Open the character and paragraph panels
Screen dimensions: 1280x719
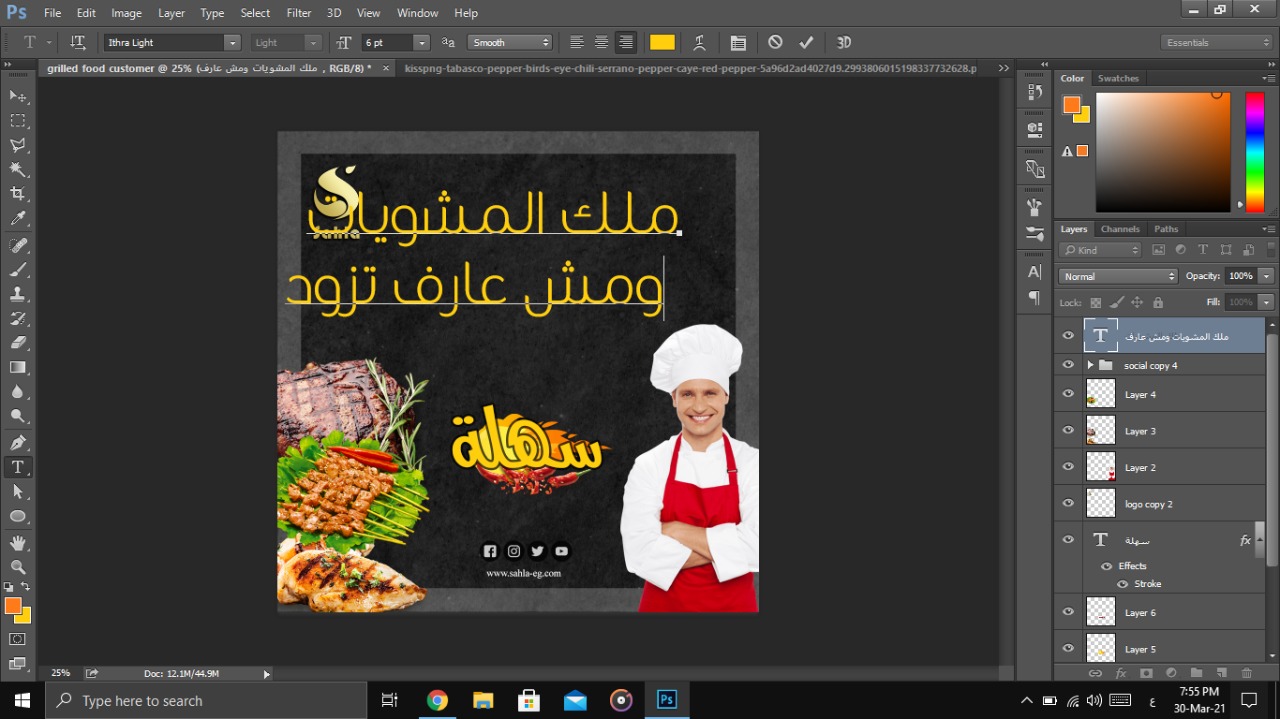(738, 43)
